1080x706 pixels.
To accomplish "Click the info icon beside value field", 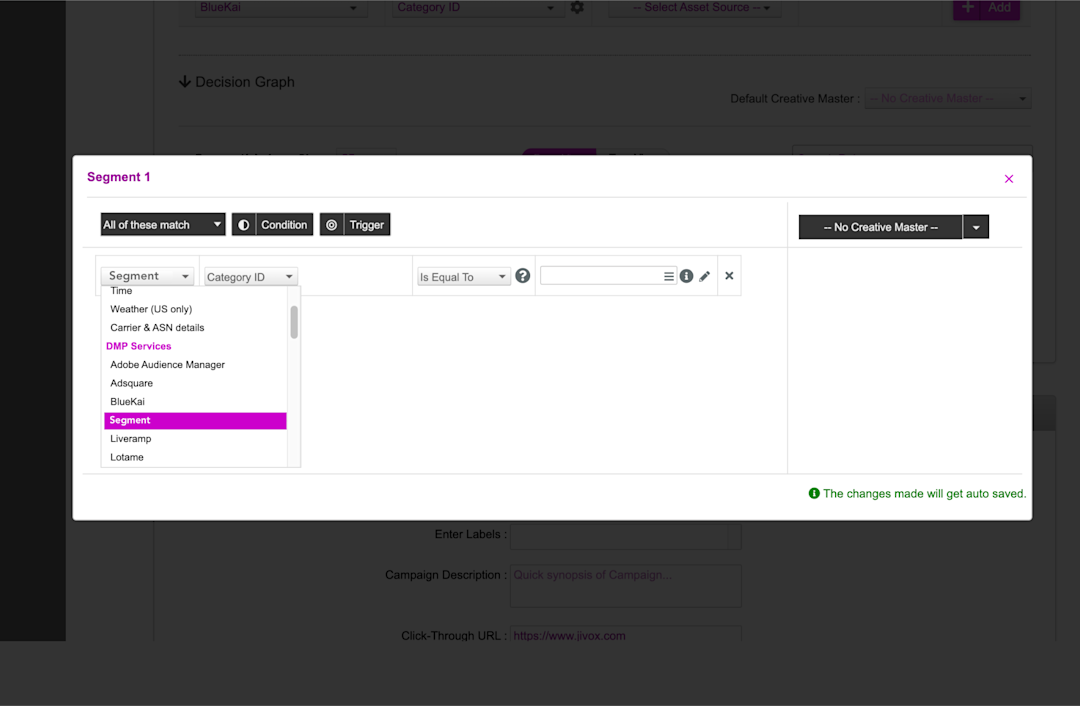I will point(687,276).
